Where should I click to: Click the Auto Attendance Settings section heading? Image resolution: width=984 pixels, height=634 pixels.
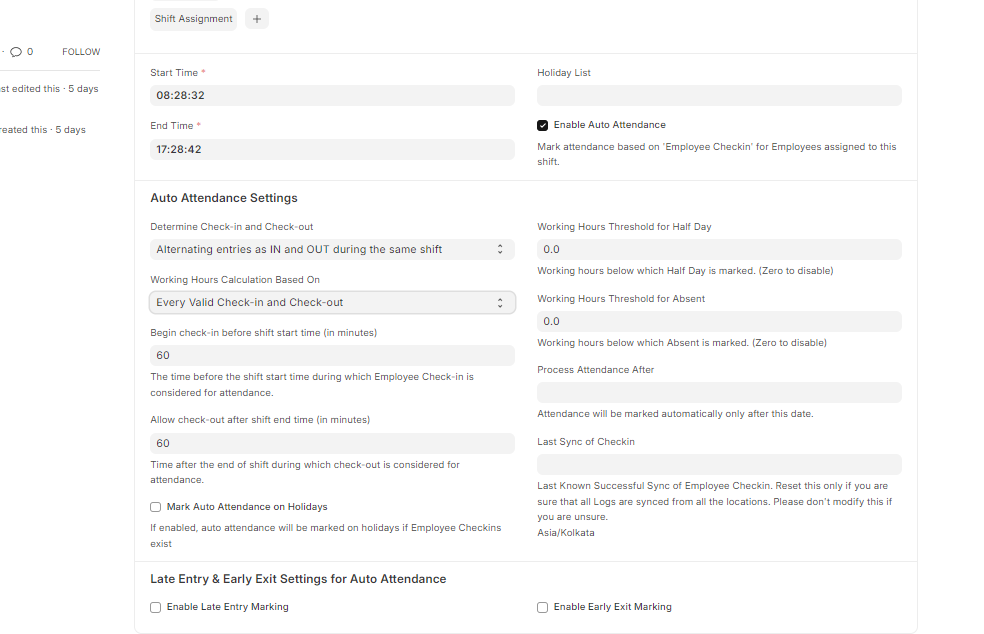point(224,198)
